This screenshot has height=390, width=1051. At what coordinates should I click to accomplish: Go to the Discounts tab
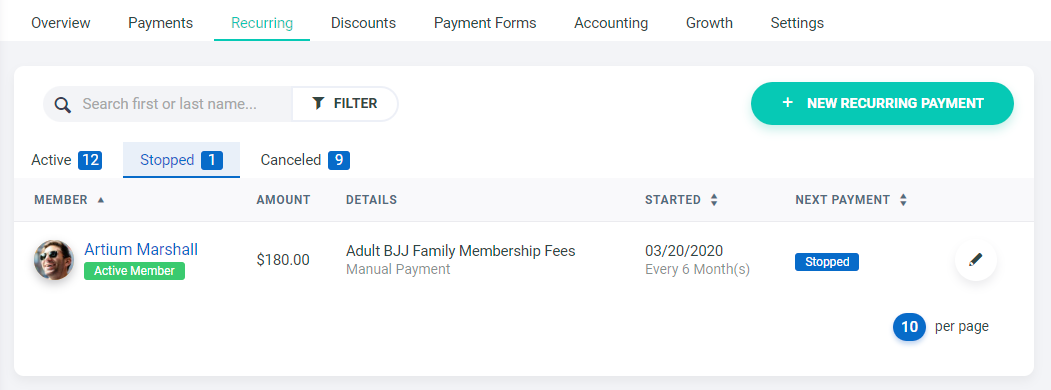coord(363,23)
